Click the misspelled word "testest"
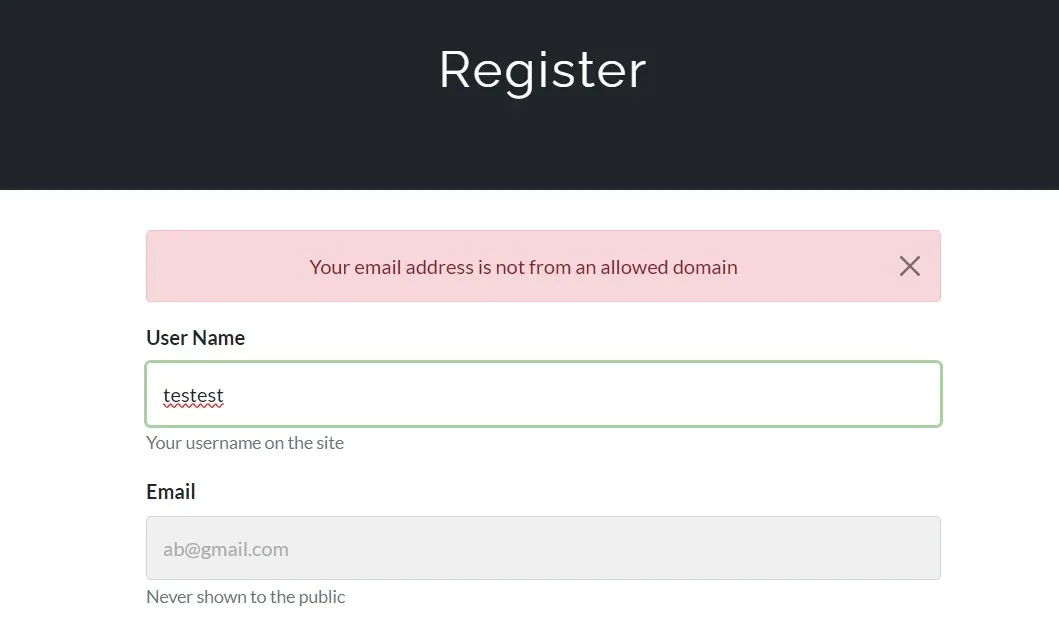 [193, 396]
